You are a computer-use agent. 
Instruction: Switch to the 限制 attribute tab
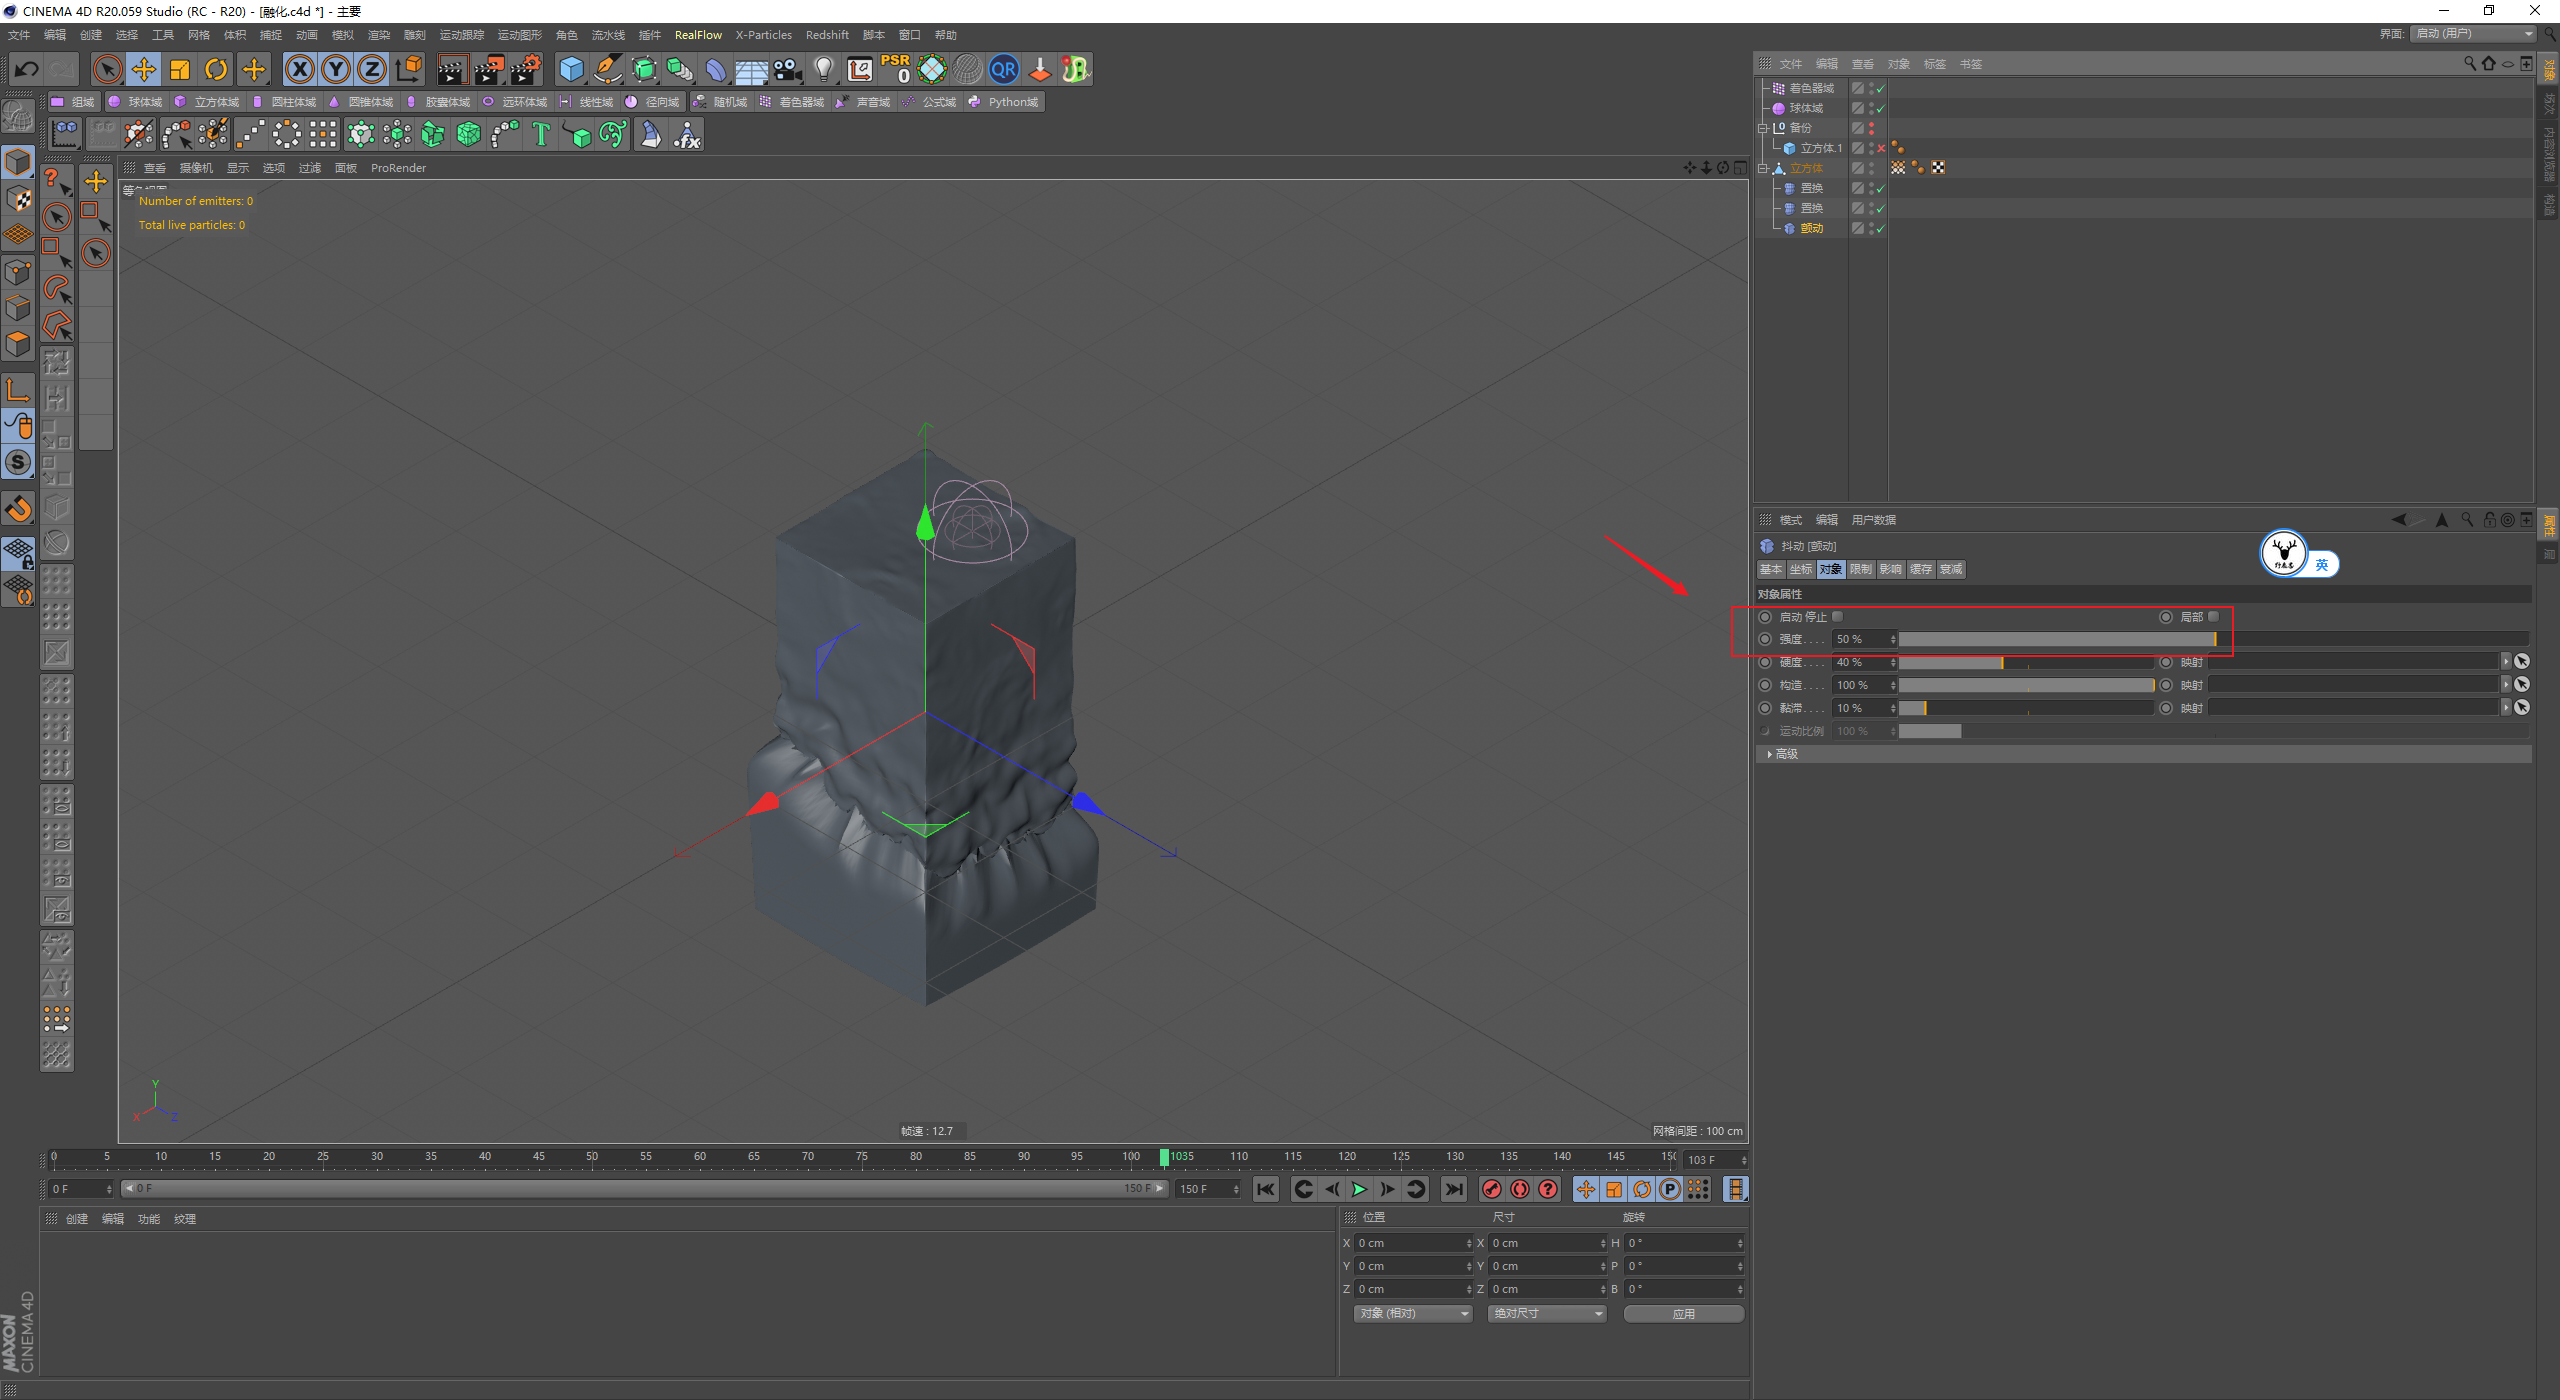(1860, 569)
